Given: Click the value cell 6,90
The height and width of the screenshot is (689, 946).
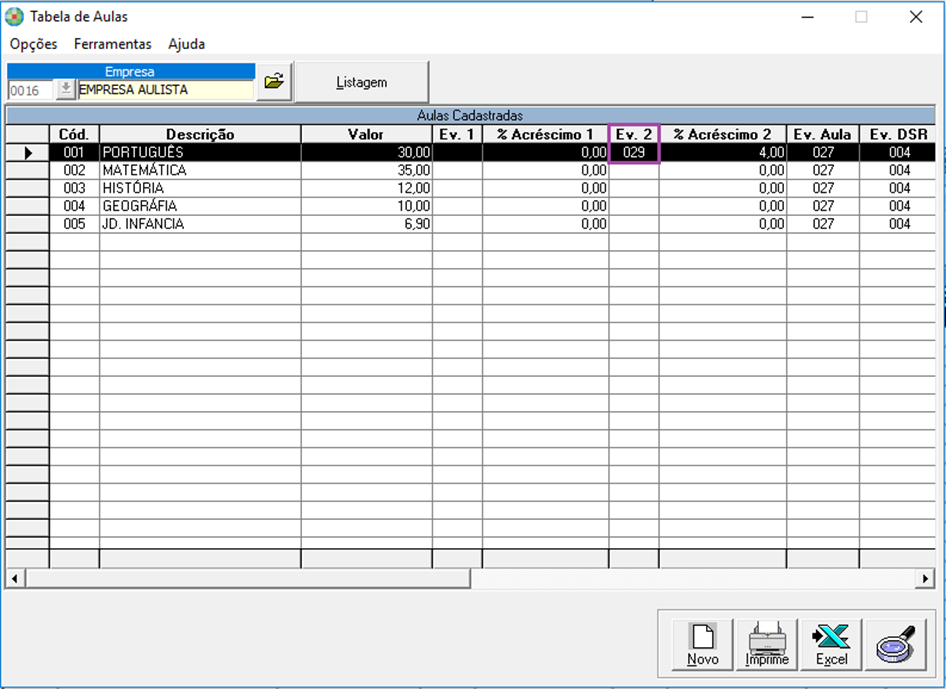Looking at the screenshot, I should click(366, 224).
